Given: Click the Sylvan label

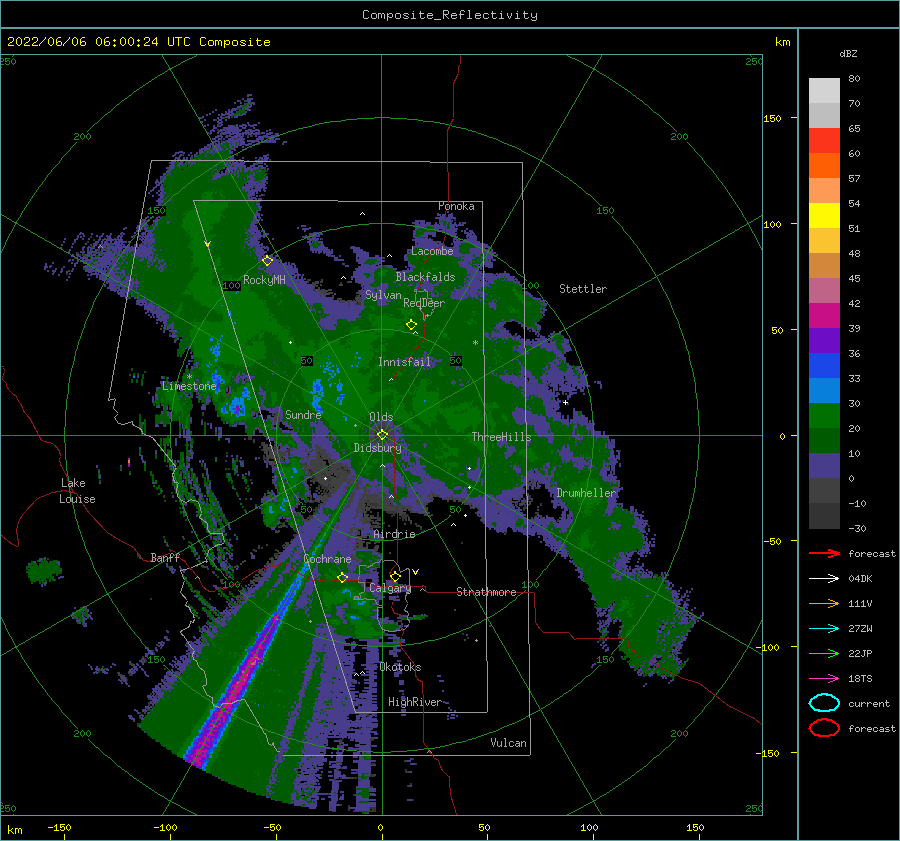Looking at the screenshot, I should point(383,295).
